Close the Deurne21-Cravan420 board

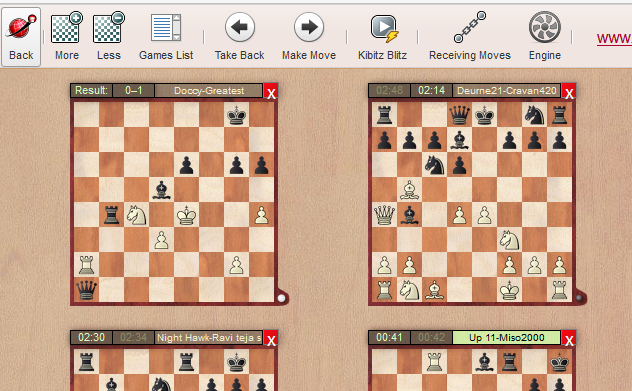pyautogui.click(x=569, y=92)
